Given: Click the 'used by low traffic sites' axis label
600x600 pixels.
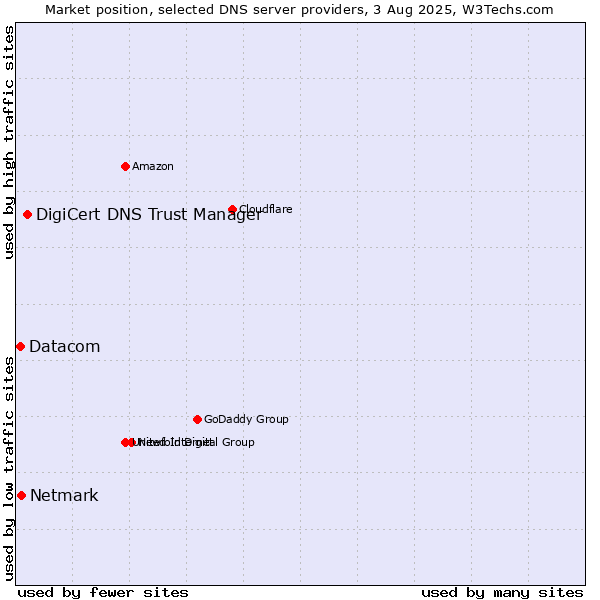Looking at the screenshot, I should (9, 470).
